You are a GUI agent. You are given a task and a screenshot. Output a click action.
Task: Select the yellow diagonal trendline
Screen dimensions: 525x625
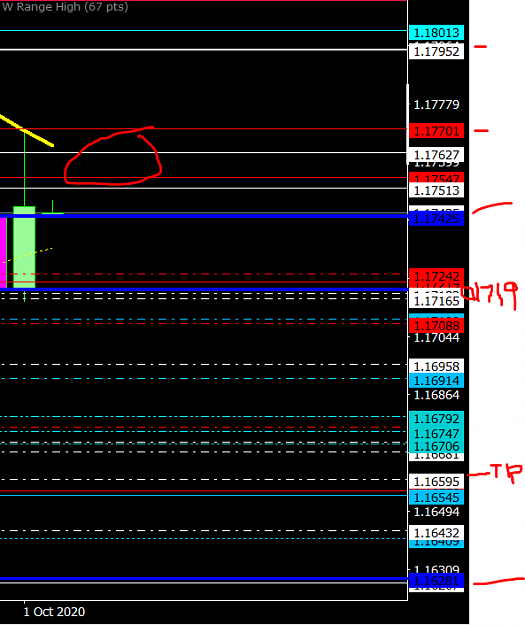coord(27,130)
